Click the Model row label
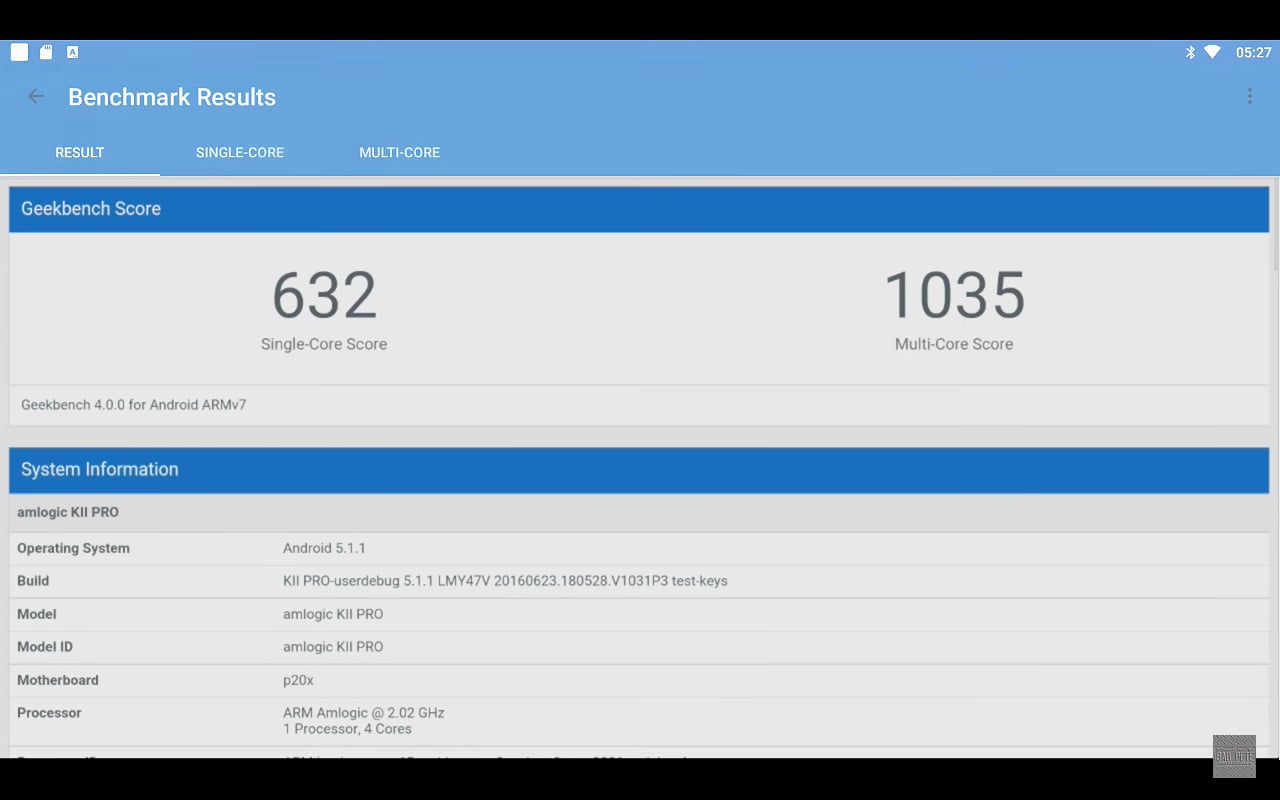This screenshot has height=800, width=1280. point(36,614)
